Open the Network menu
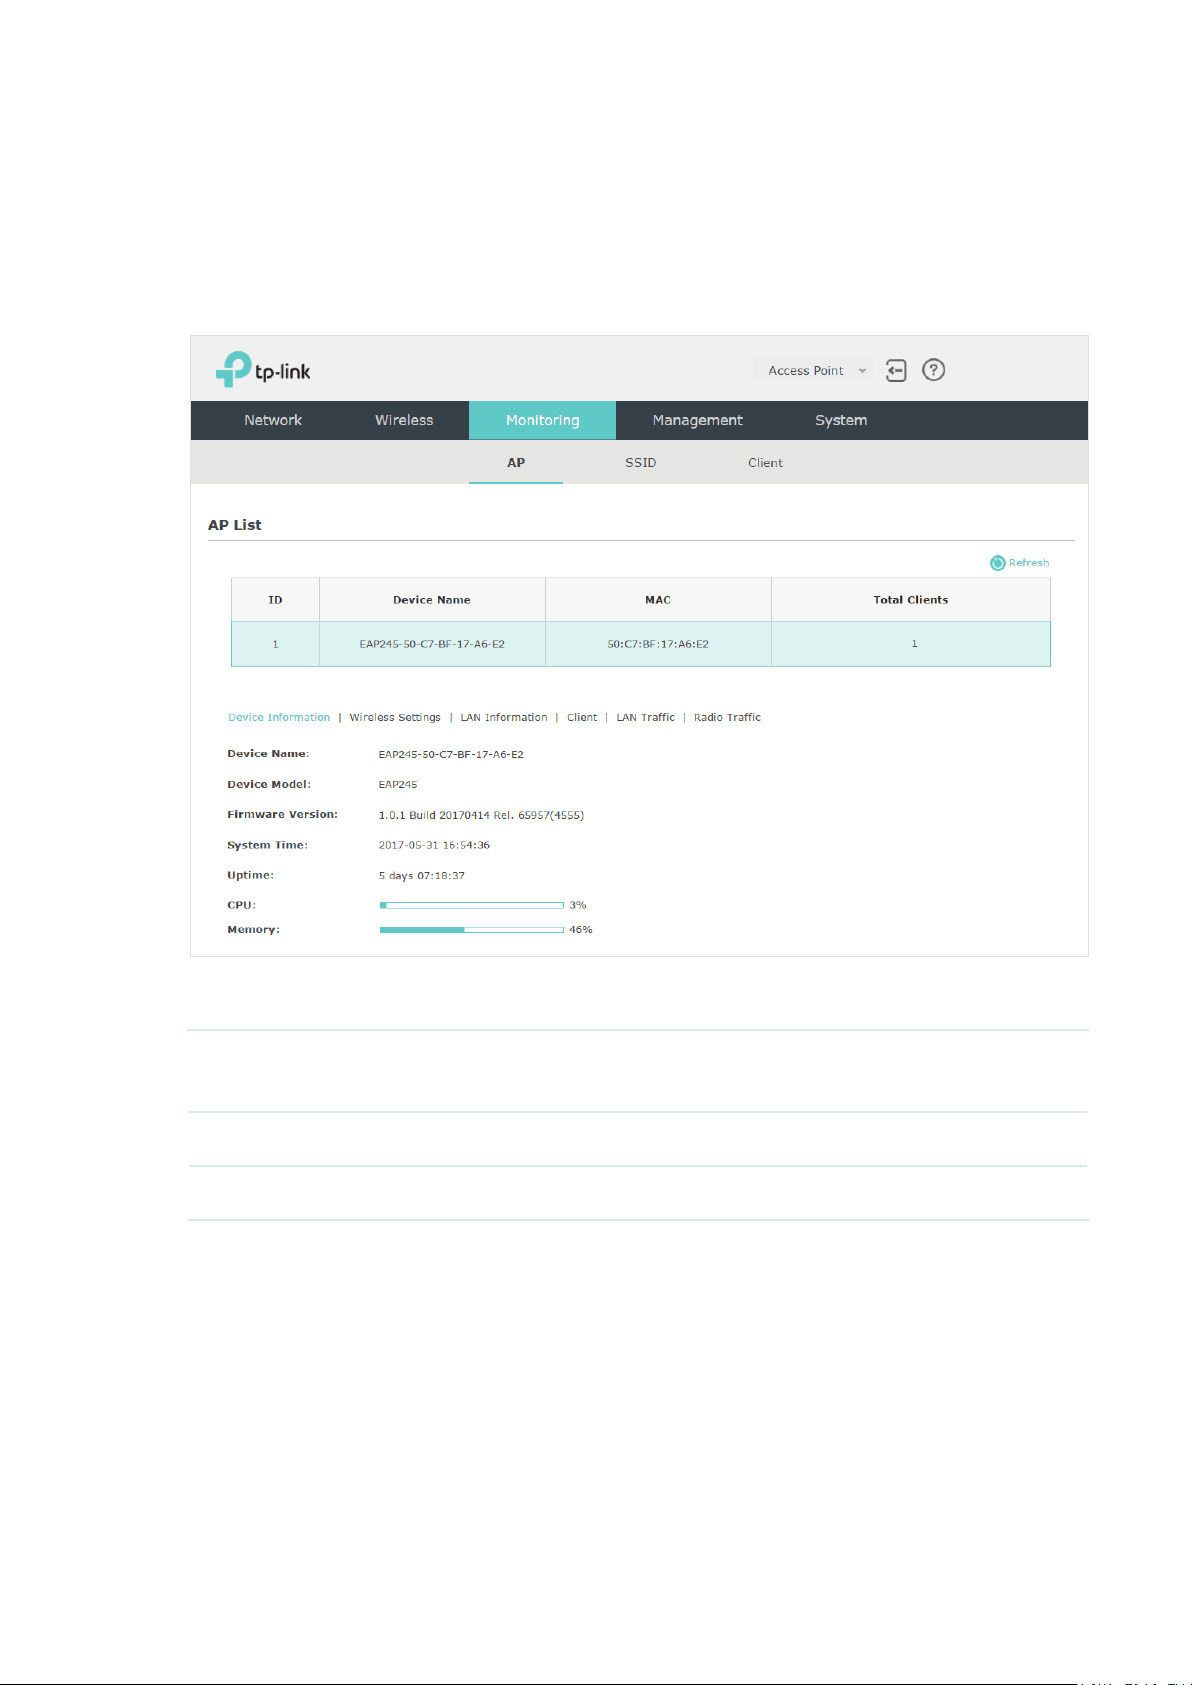The image size is (1192, 1685). [273, 420]
